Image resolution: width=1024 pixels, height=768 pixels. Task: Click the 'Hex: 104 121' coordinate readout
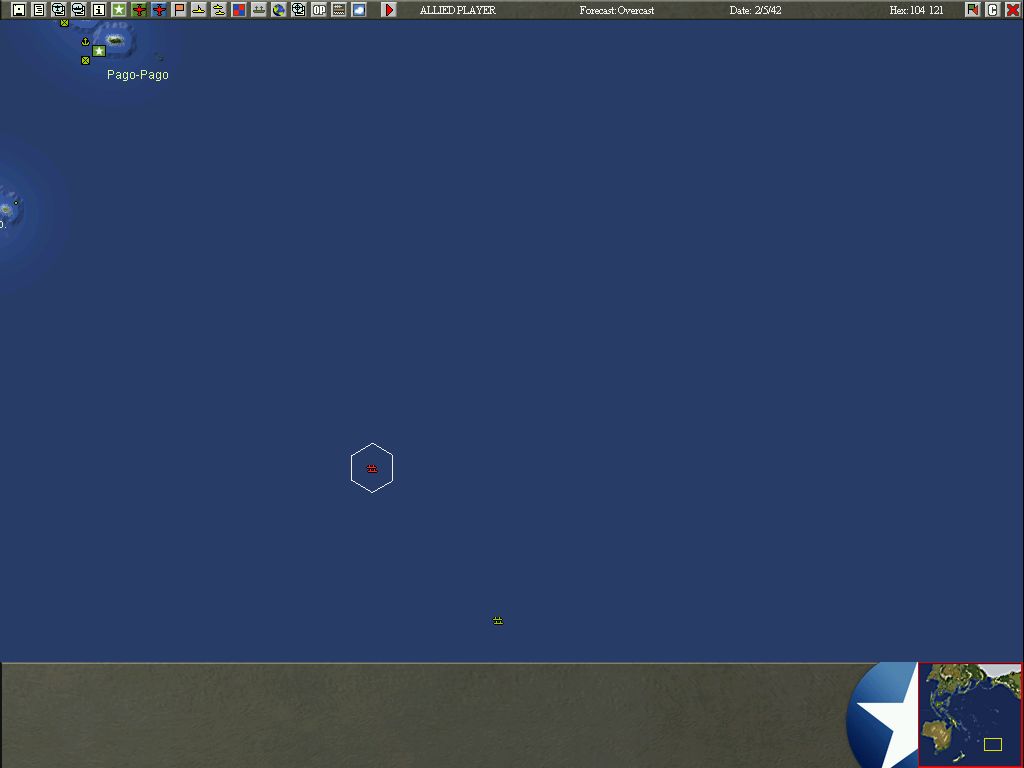(916, 10)
